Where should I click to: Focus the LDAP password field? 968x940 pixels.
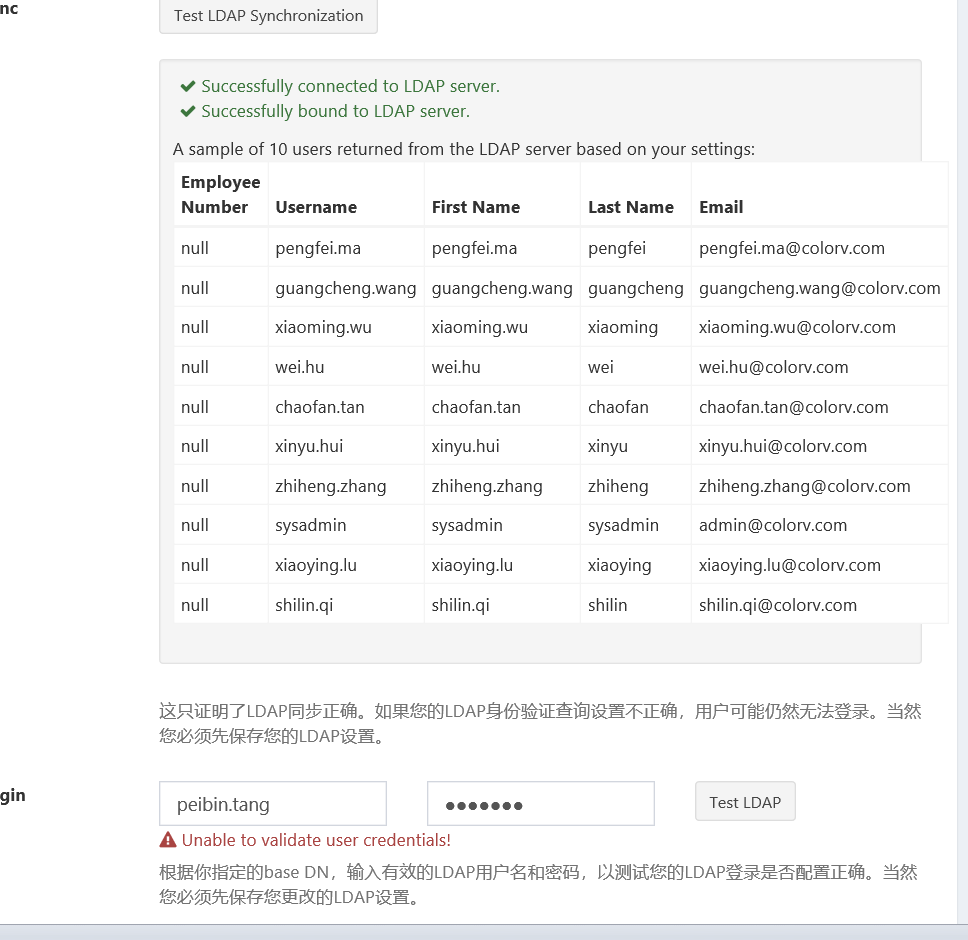pyautogui.click(x=541, y=804)
